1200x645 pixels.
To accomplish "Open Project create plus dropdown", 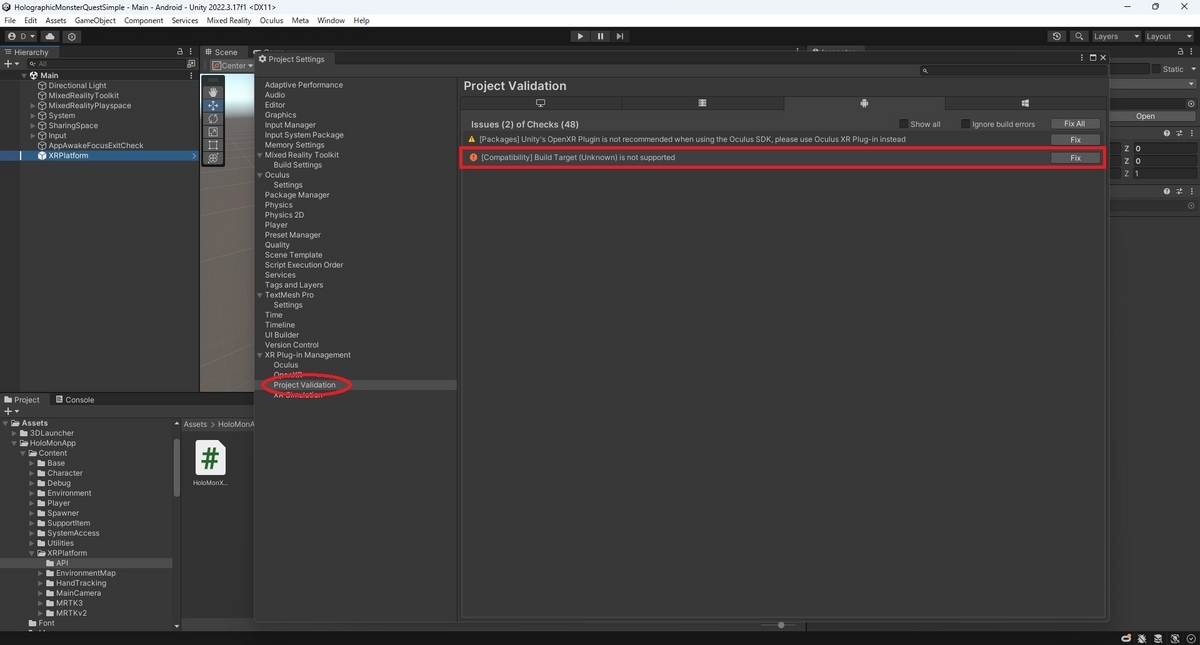I will [x=12, y=411].
